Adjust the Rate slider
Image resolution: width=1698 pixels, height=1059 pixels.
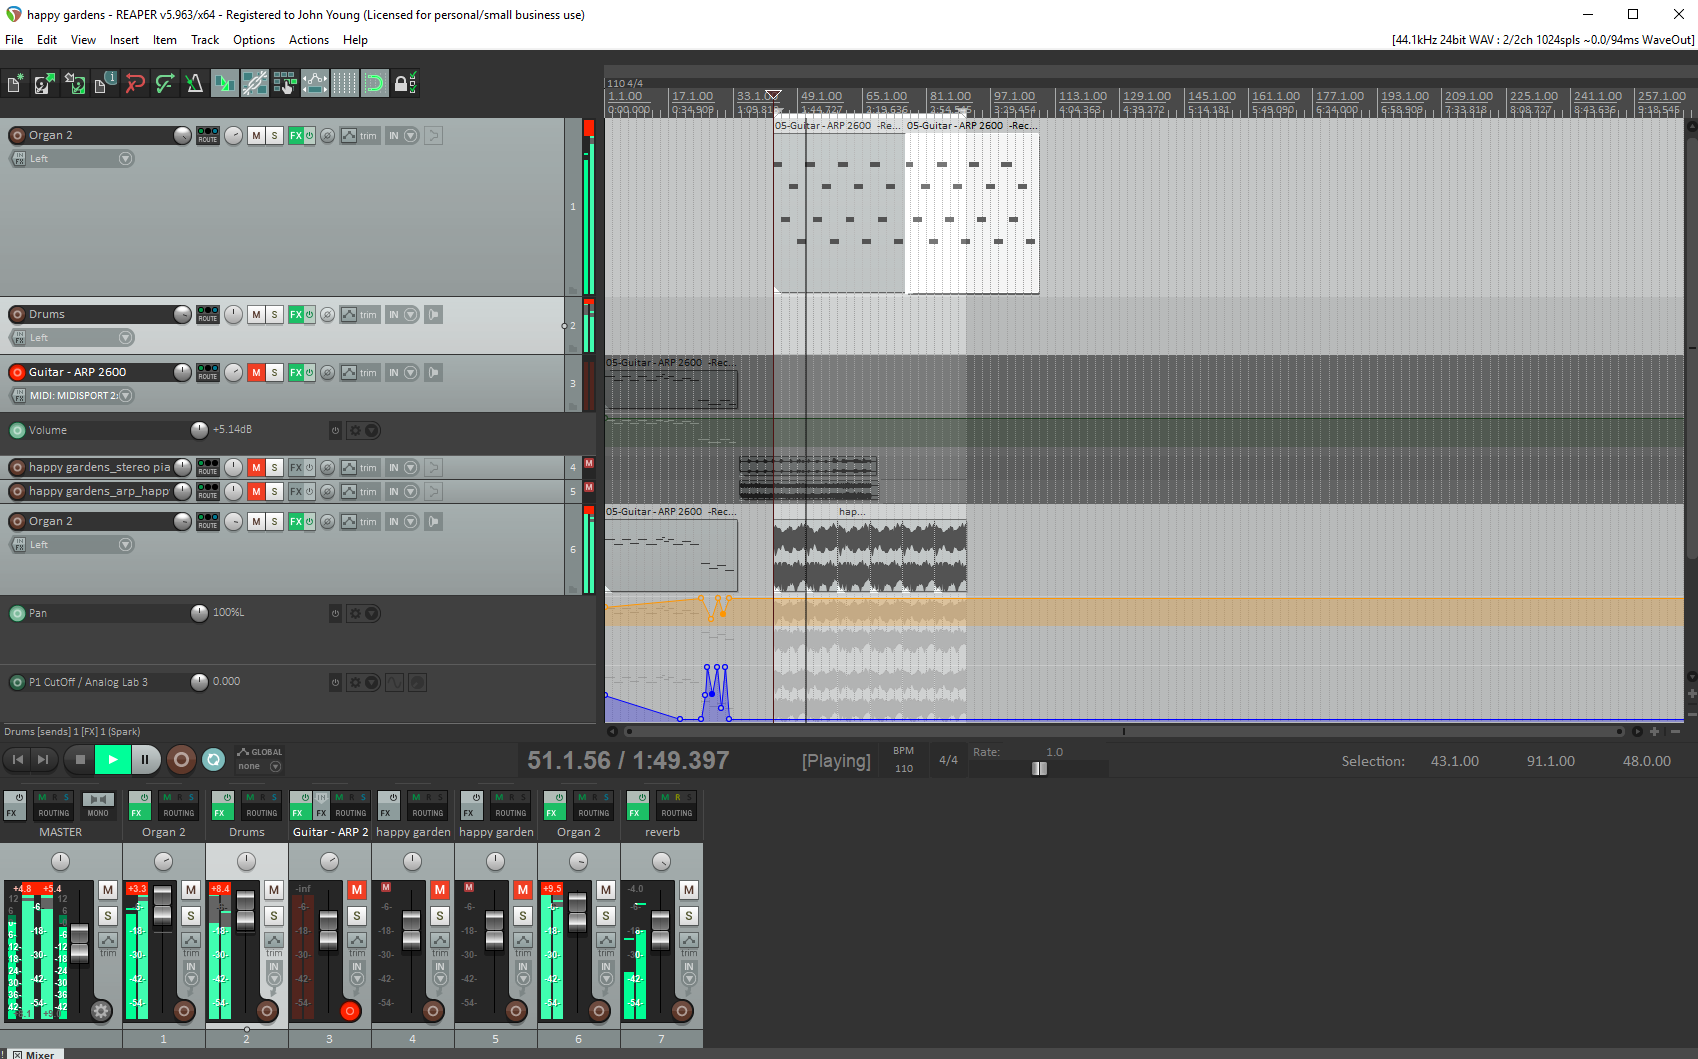click(1039, 769)
